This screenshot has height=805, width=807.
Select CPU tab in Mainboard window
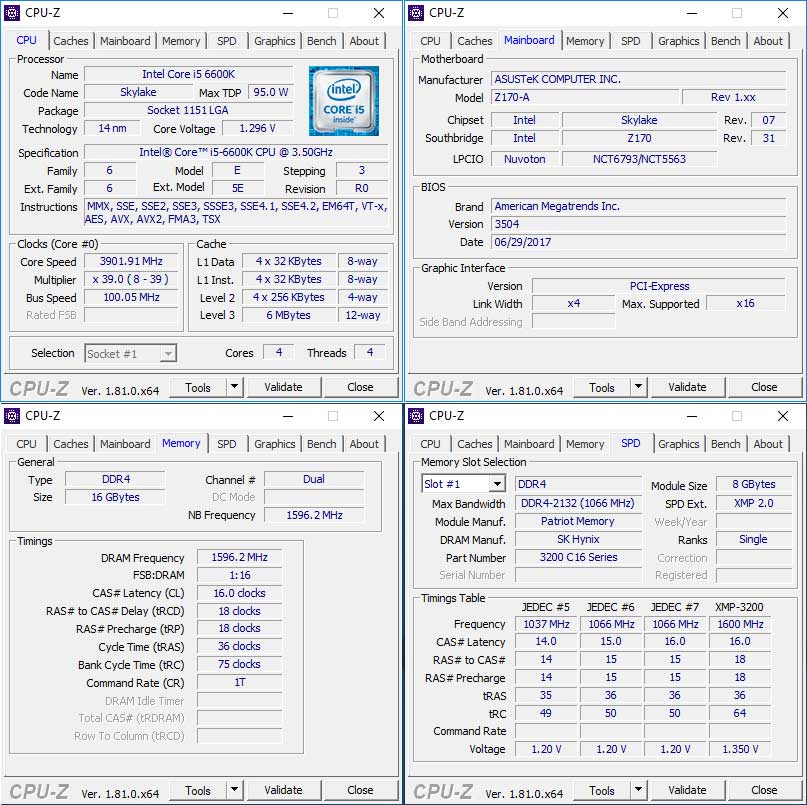[x=430, y=41]
